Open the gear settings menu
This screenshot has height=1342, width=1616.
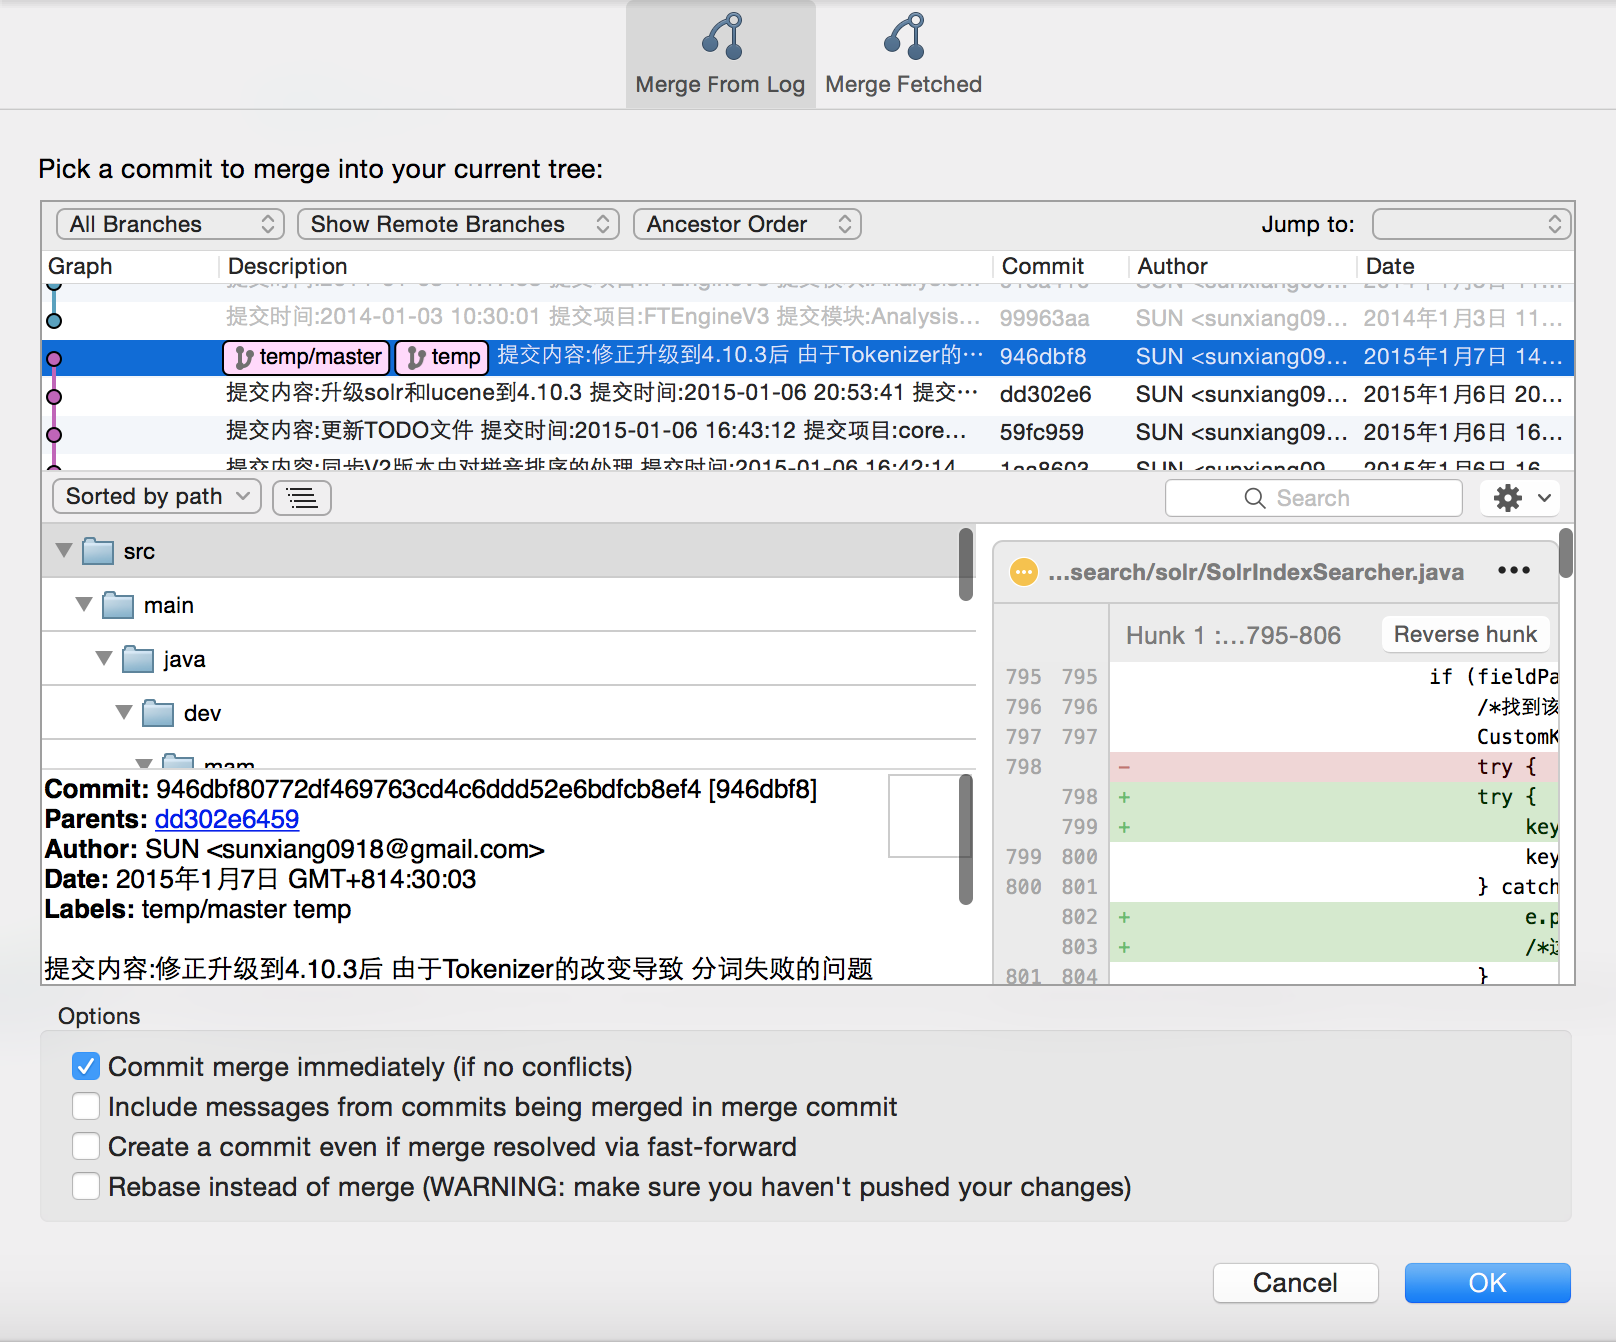pyautogui.click(x=1519, y=497)
